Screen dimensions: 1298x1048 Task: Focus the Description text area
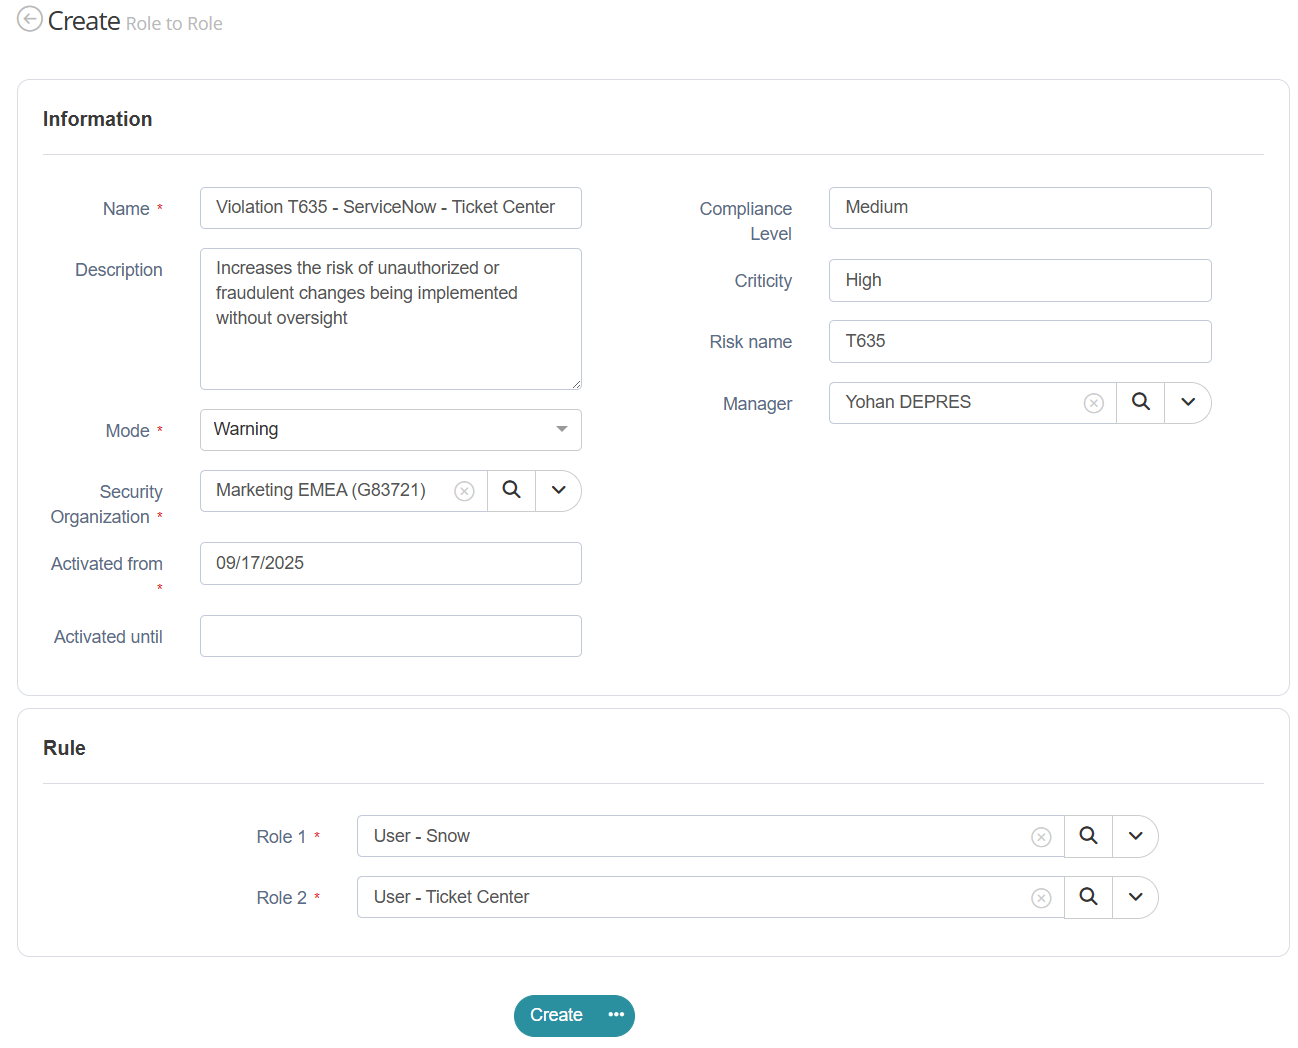point(390,319)
